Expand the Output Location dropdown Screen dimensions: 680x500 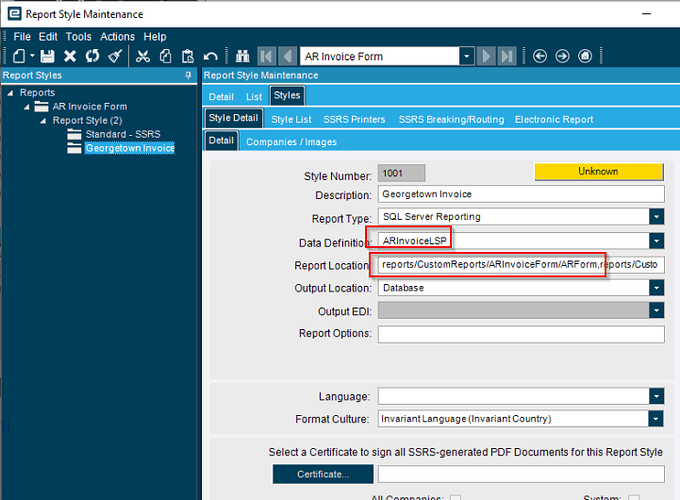[656, 288]
